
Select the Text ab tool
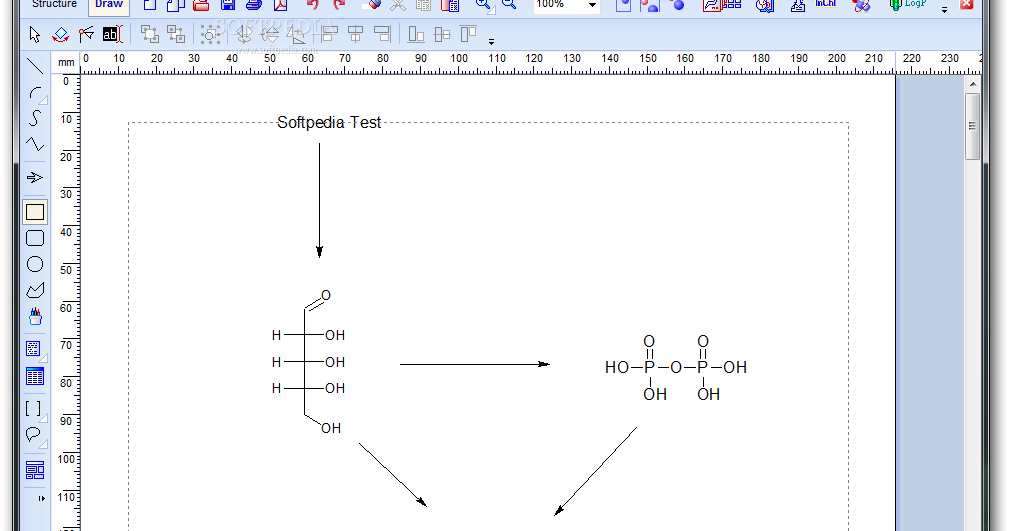112,34
